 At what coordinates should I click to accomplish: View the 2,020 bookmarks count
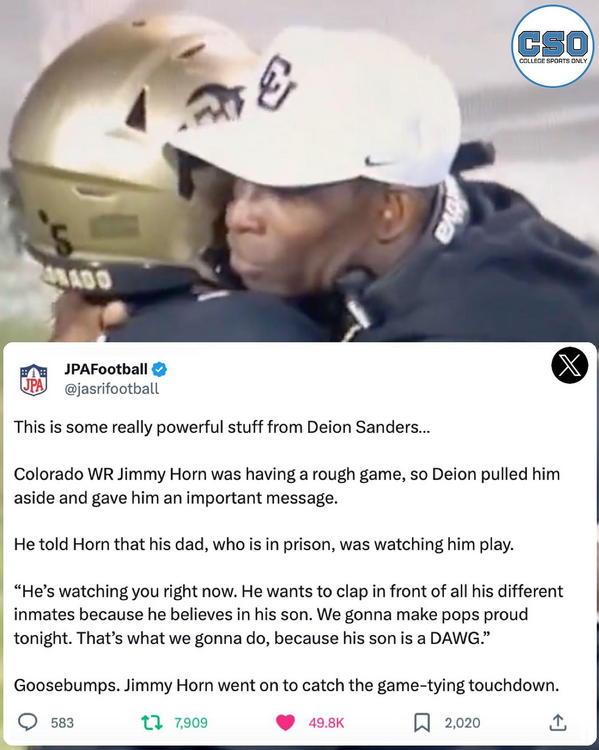pyautogui.click(x=462, y=723)
